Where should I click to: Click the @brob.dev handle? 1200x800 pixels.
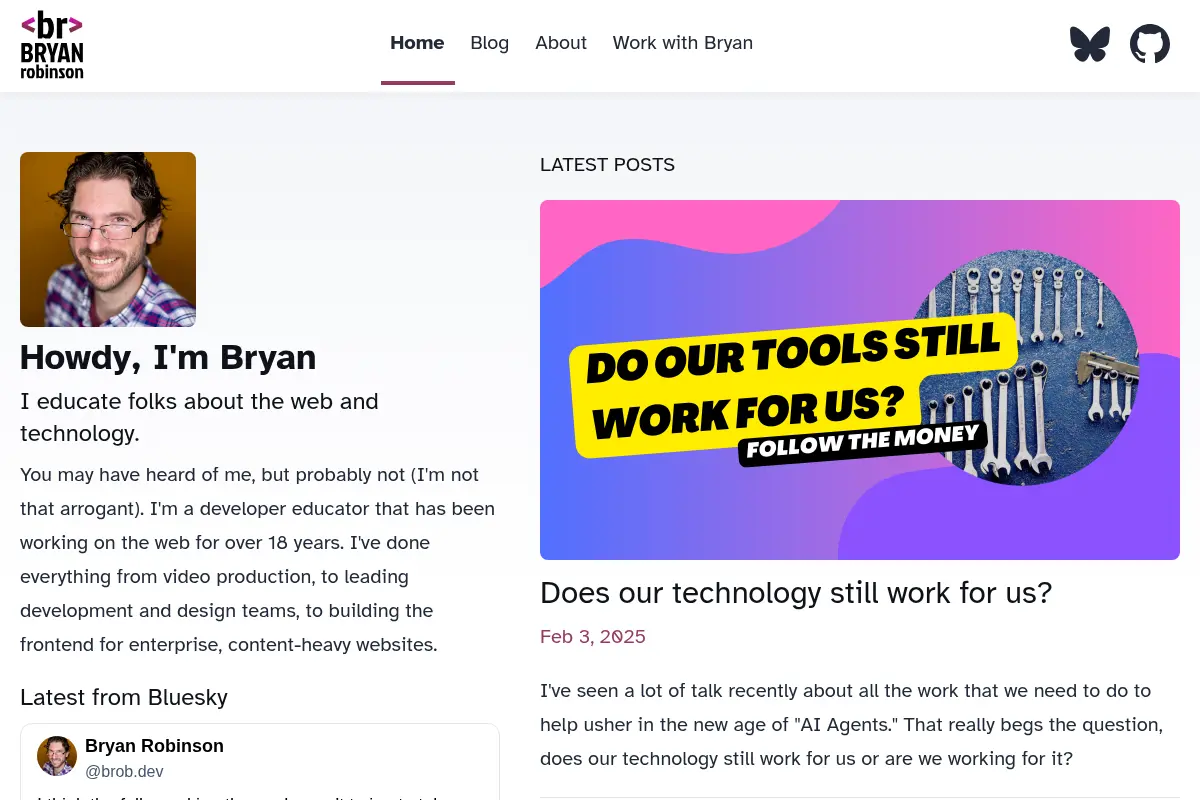pyautogui.click(x=124, y=772)
